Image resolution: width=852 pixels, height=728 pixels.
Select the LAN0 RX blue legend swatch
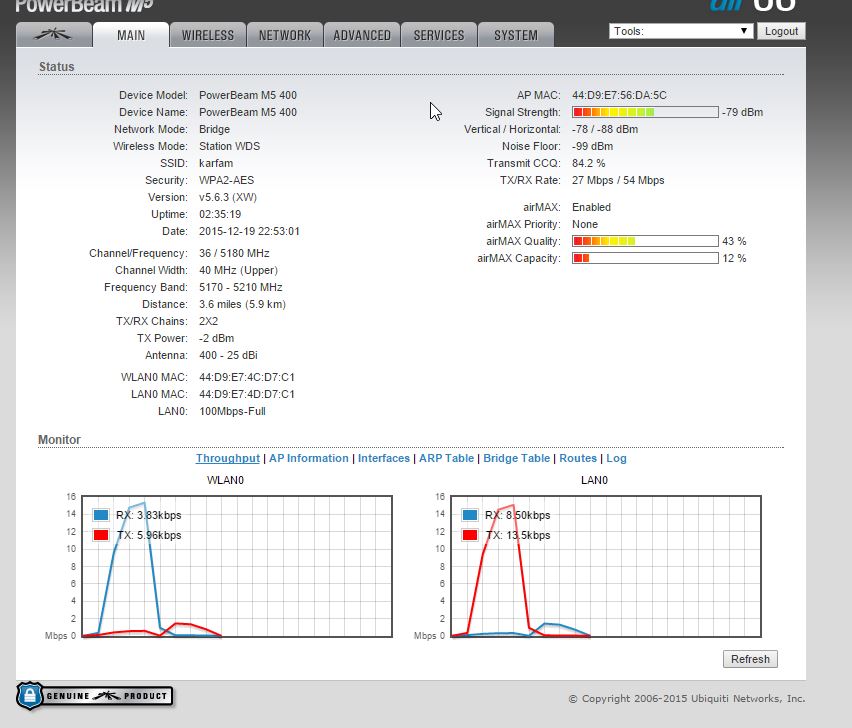click(470, 515)
